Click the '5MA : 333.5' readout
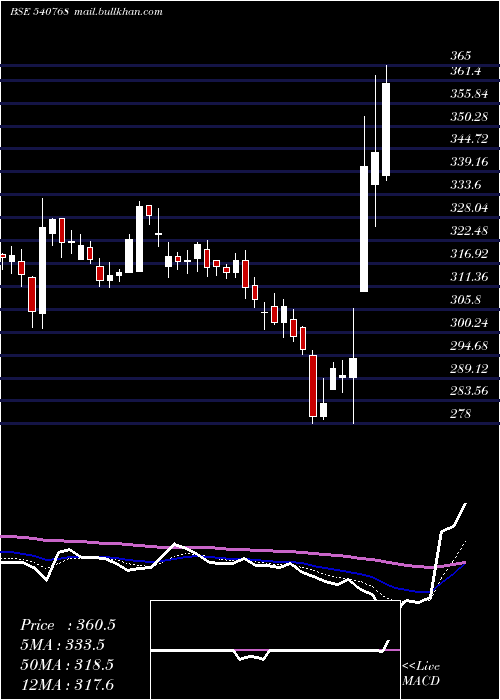This screenshot has height=700, width=500. pyautogui.click(x=62, y=645)
